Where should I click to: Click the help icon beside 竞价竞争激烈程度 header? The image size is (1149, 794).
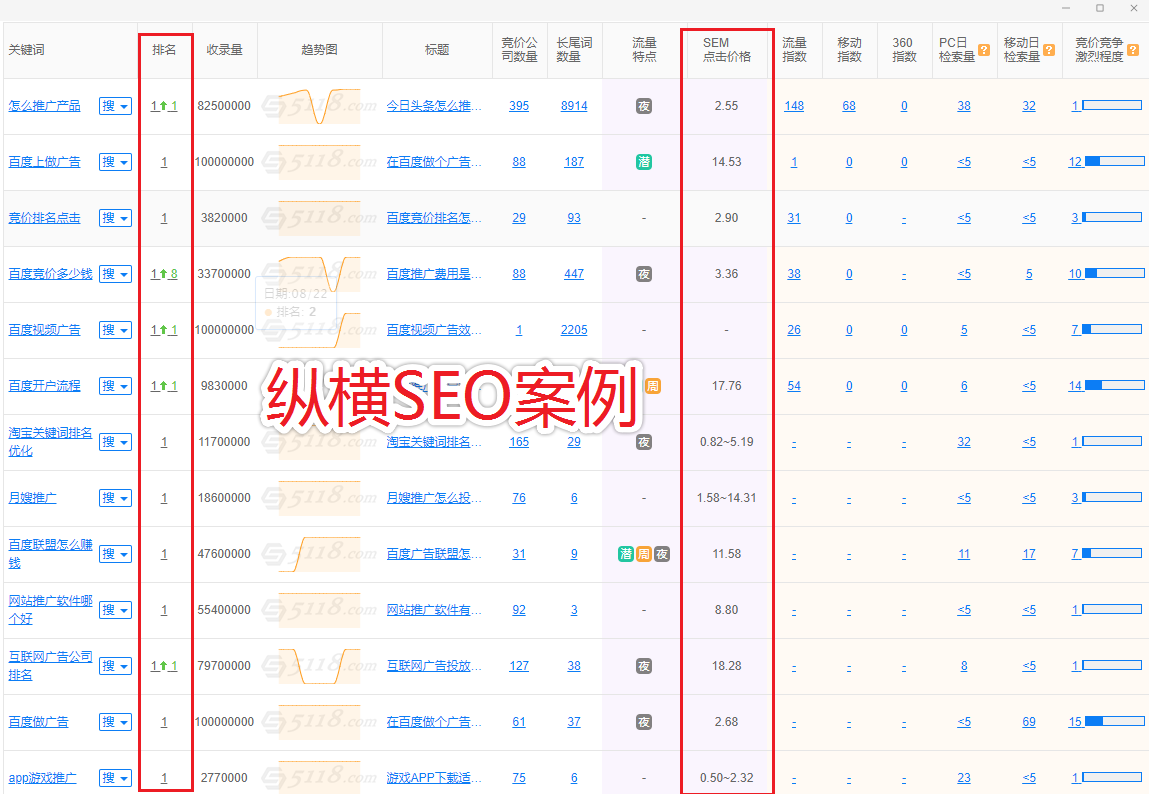1133,50
